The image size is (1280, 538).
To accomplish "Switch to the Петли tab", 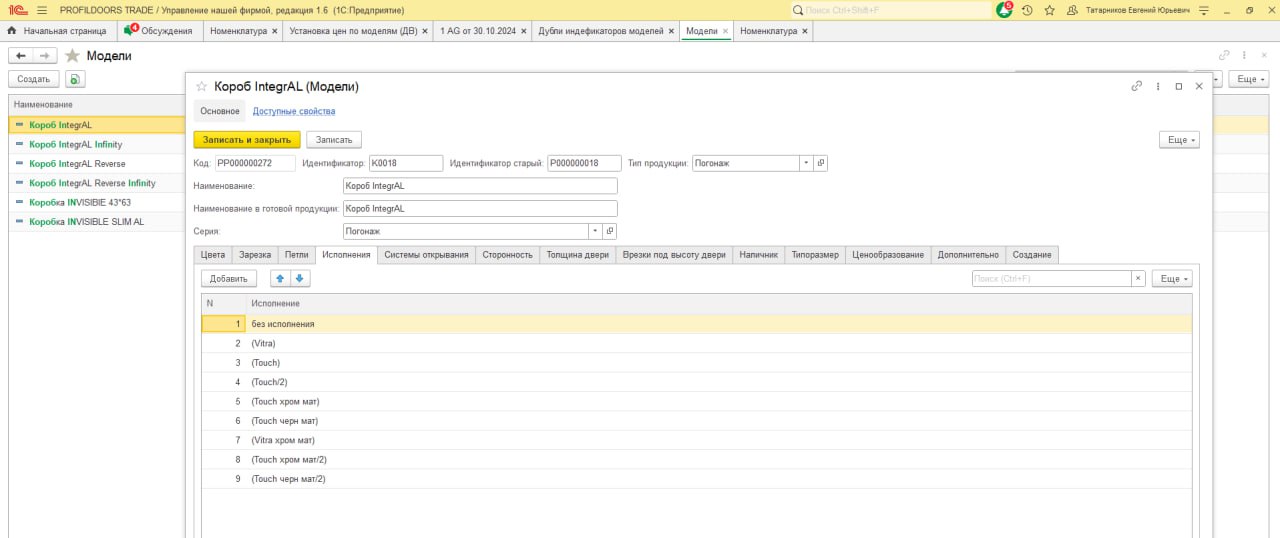I will pos(296,255).
